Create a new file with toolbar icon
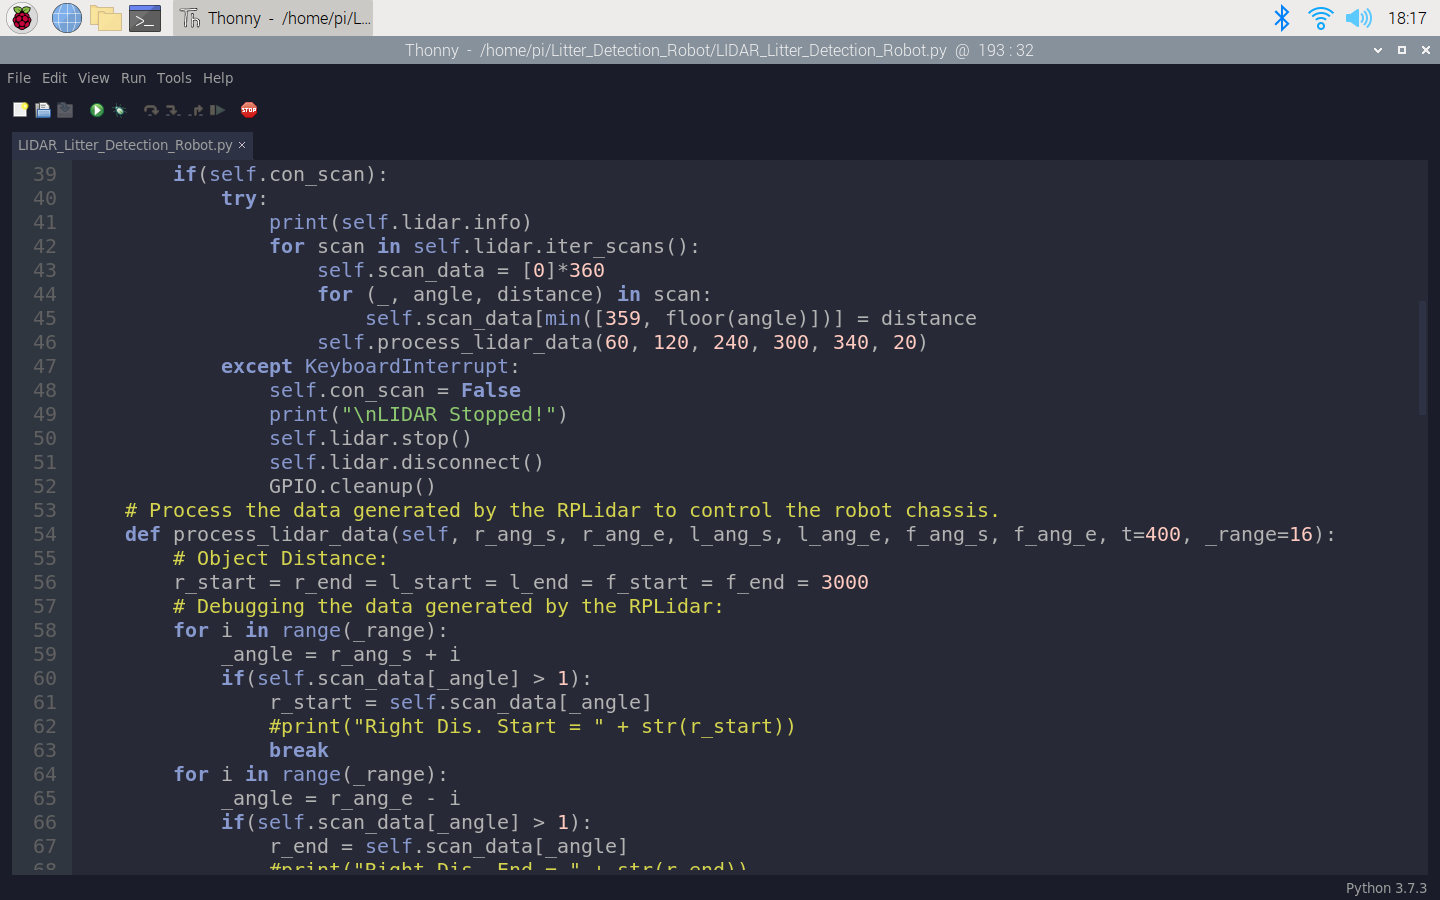 point(20,110)
